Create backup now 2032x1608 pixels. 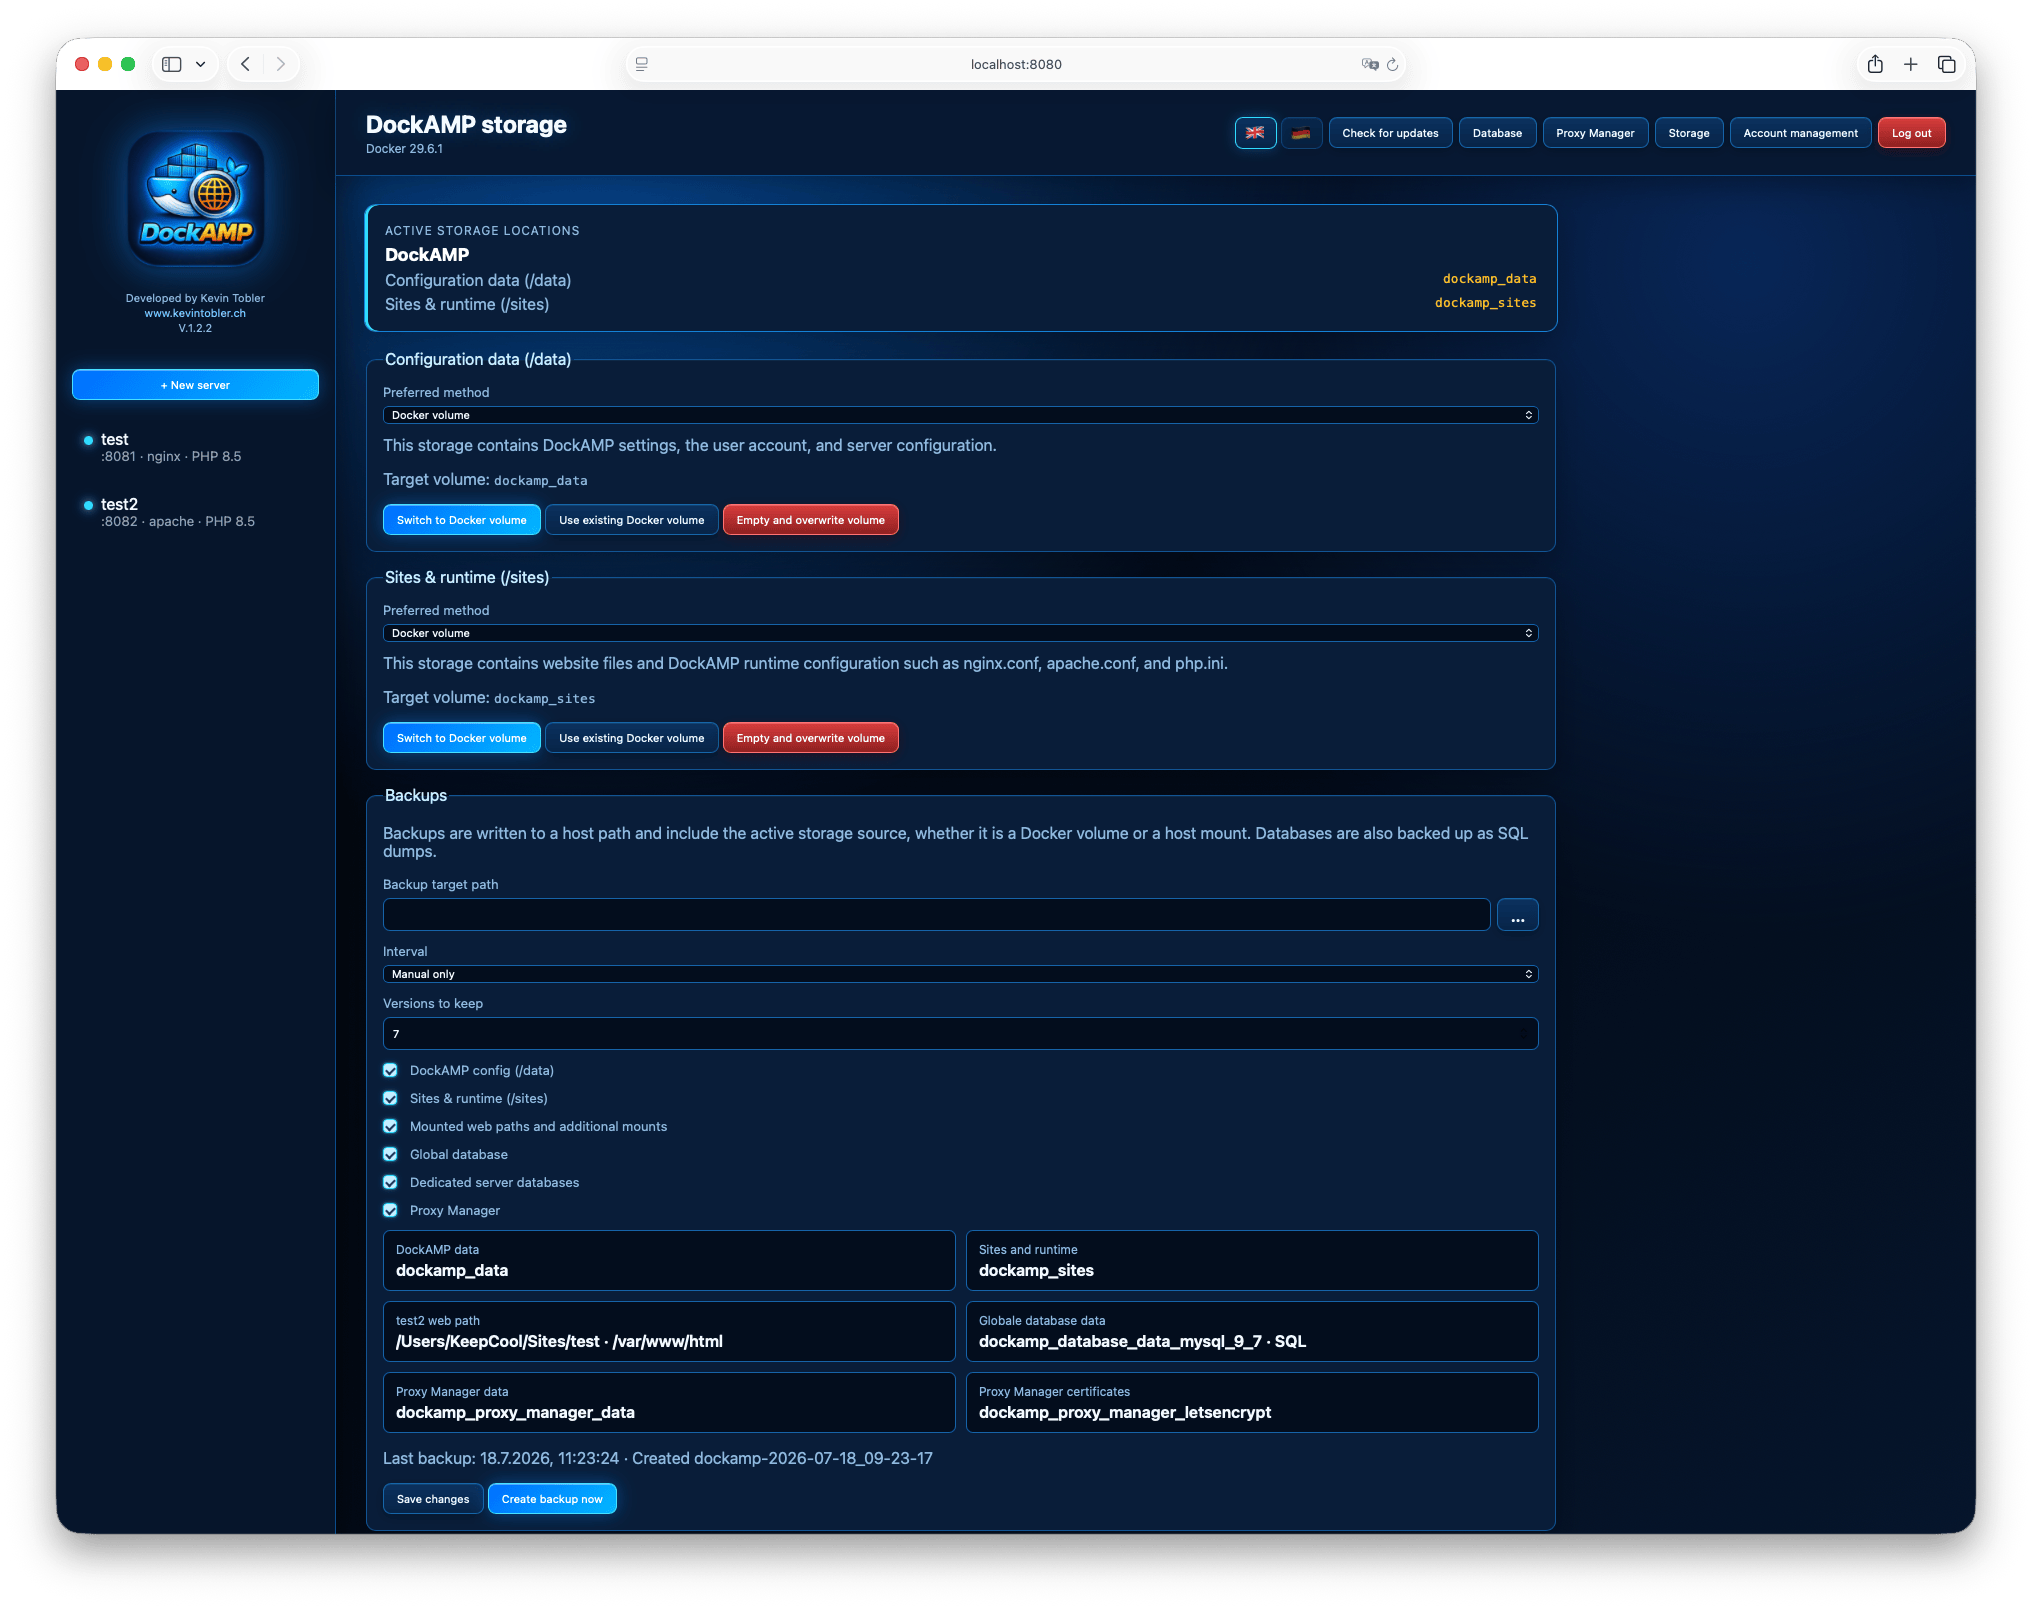[552, 1499]
